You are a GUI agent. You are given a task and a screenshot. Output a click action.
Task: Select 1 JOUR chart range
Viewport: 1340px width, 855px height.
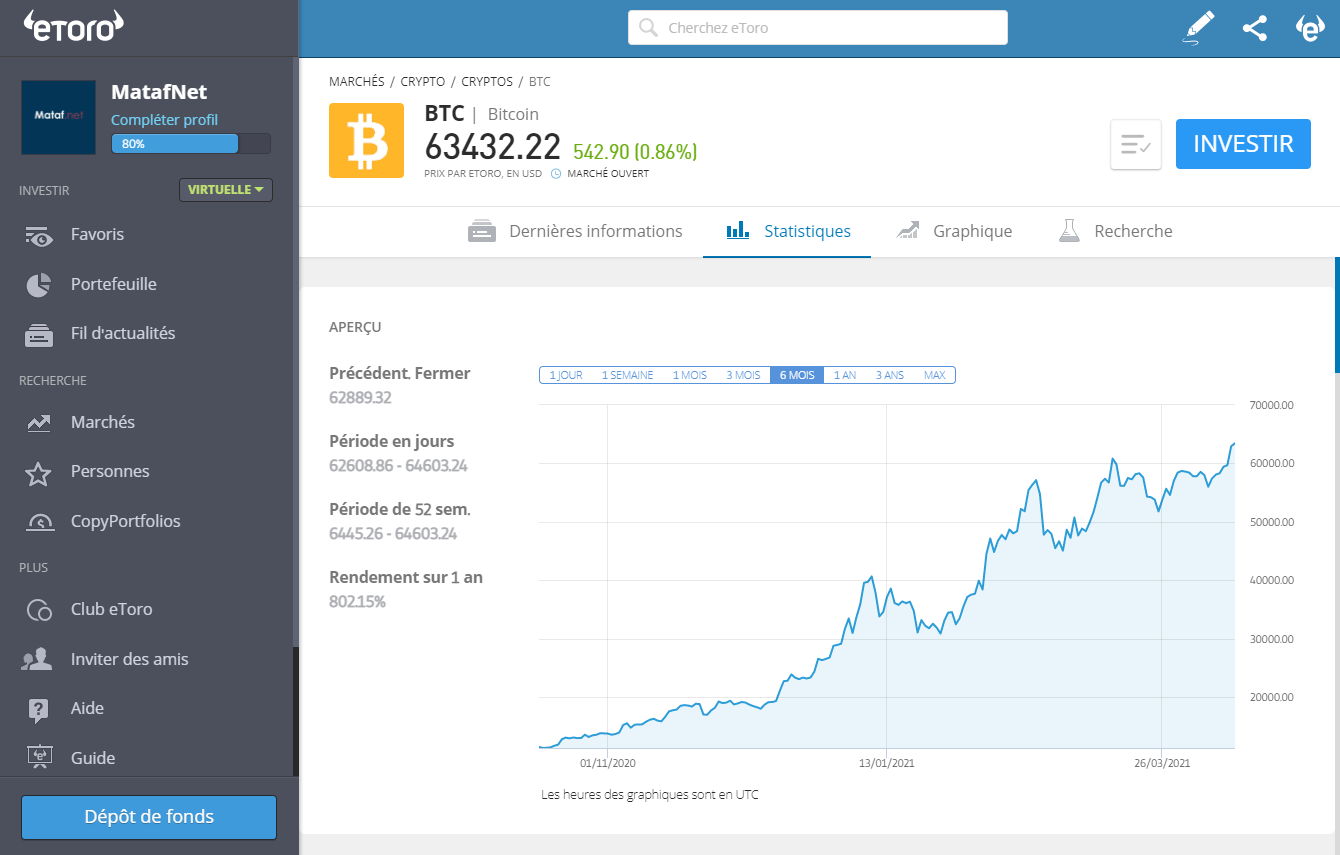pyautogui.click(x=565, y=375)
